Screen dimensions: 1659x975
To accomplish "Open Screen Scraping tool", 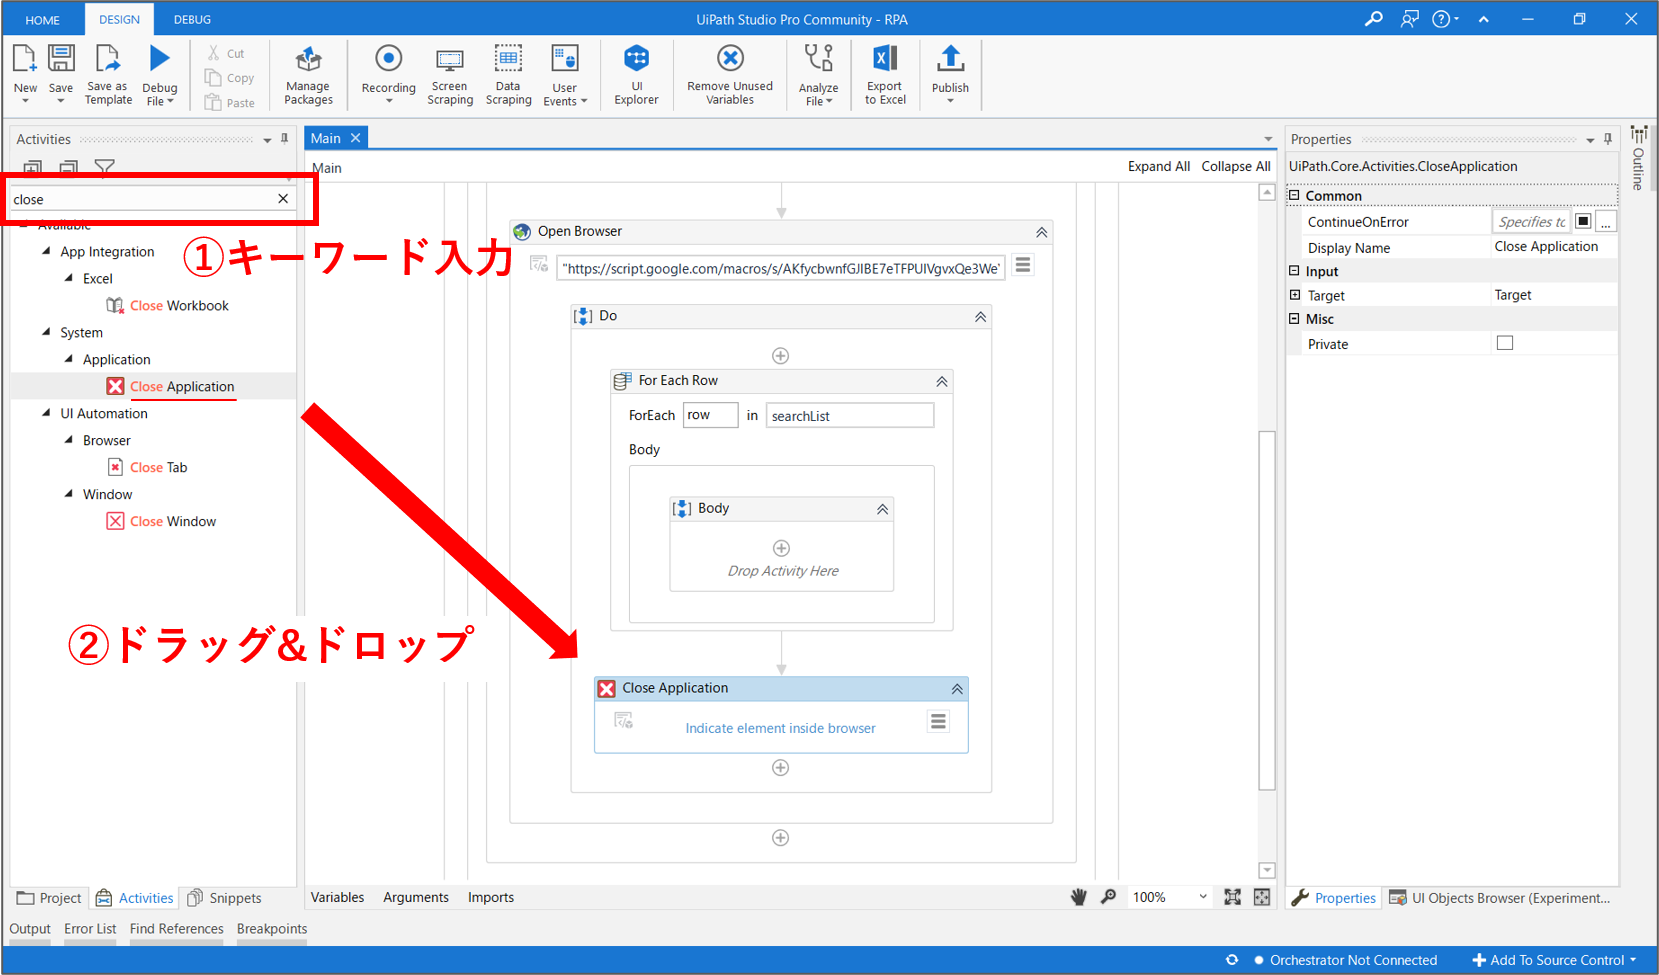I will click(450, 60).
